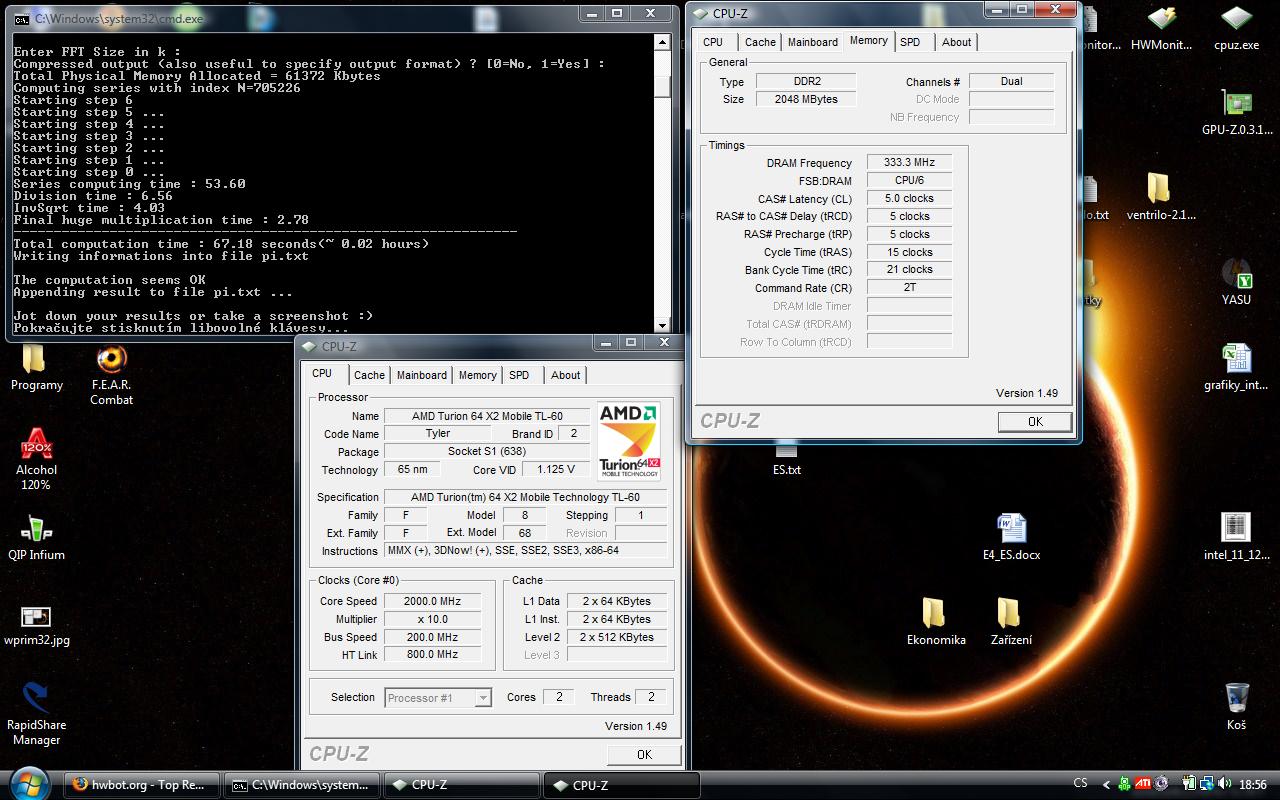Click the HT Link value 800.0 MHz
Screen dimensions: 1280x800
coord(432,654)
